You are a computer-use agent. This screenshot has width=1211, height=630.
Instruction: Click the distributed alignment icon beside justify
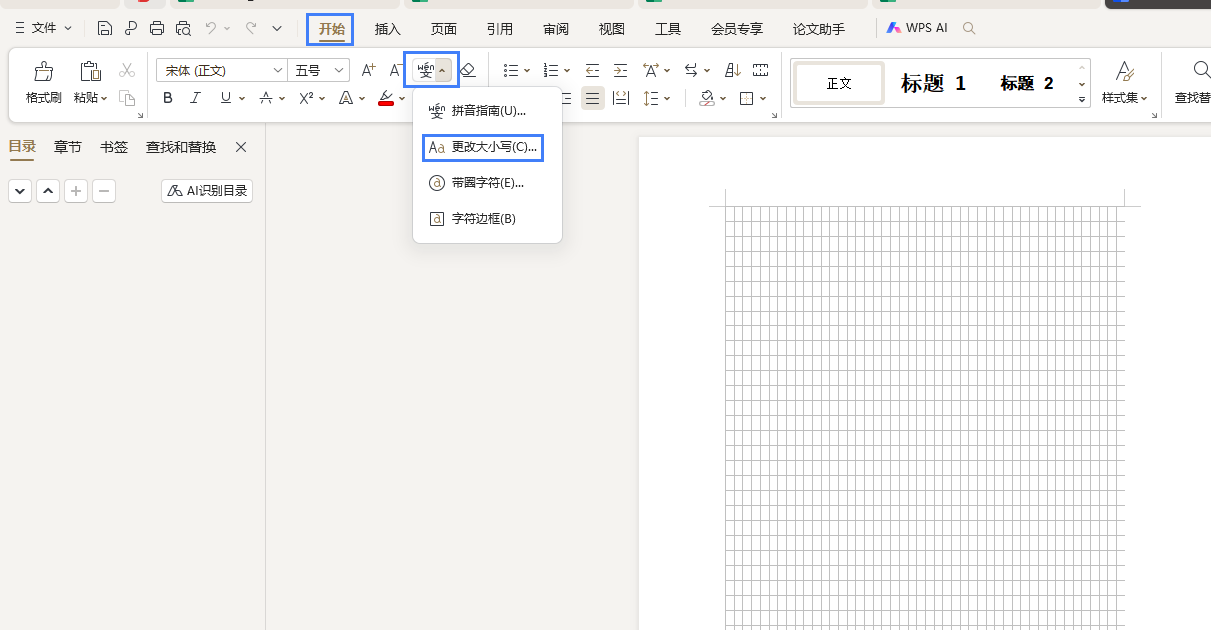coord(621,98)
